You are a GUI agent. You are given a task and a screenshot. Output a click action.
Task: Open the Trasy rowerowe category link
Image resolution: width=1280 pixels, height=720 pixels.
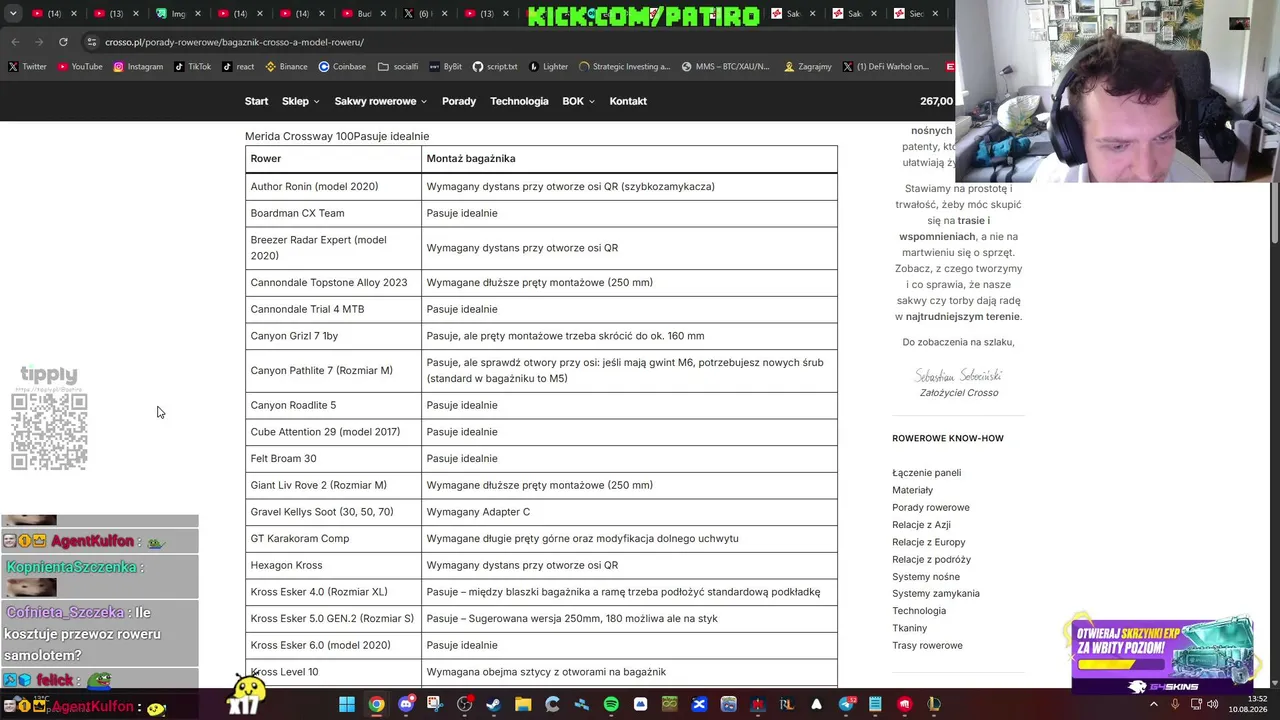tap(927, 645)
